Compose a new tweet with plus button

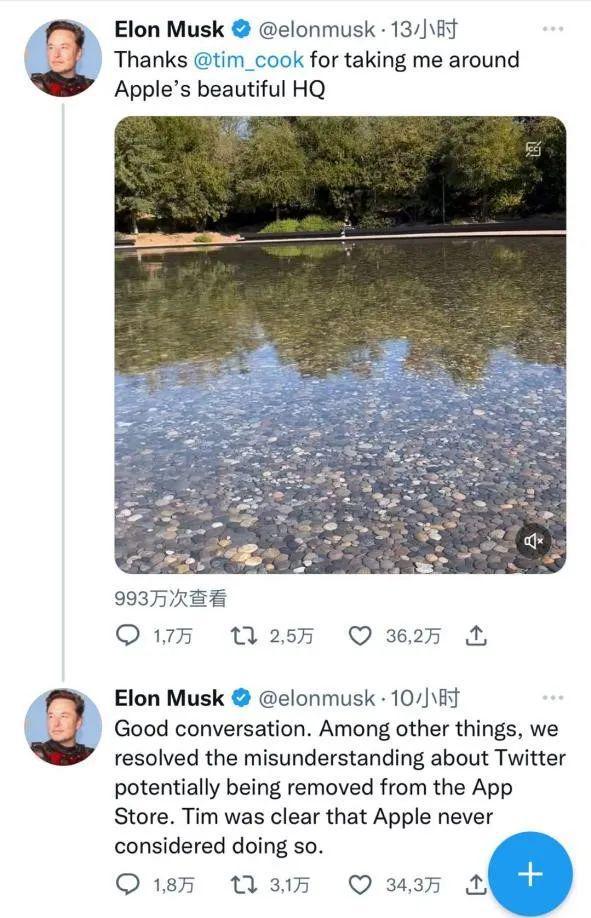(530, 874)
